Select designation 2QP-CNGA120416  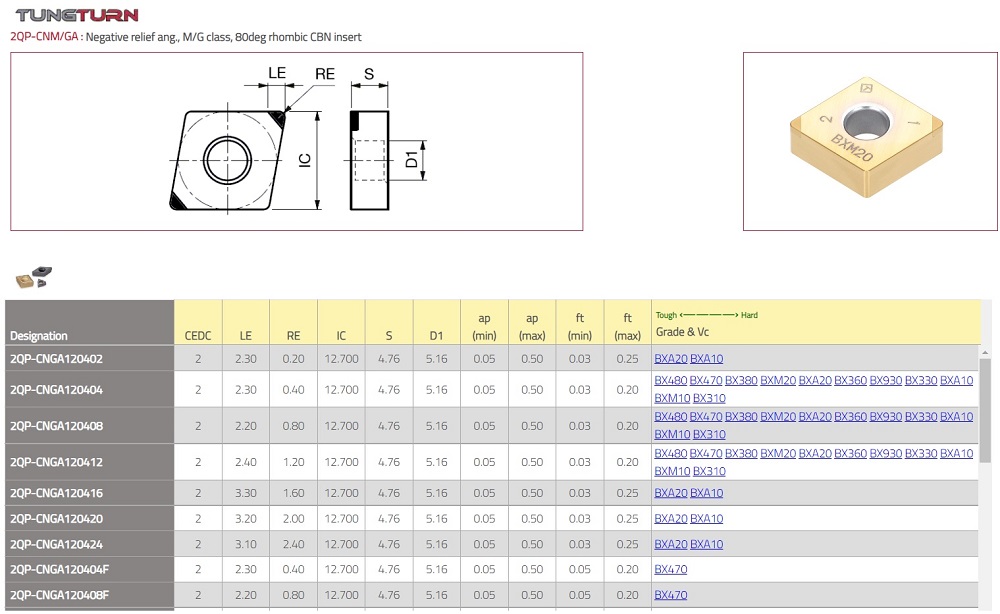[x=56, y=493]
